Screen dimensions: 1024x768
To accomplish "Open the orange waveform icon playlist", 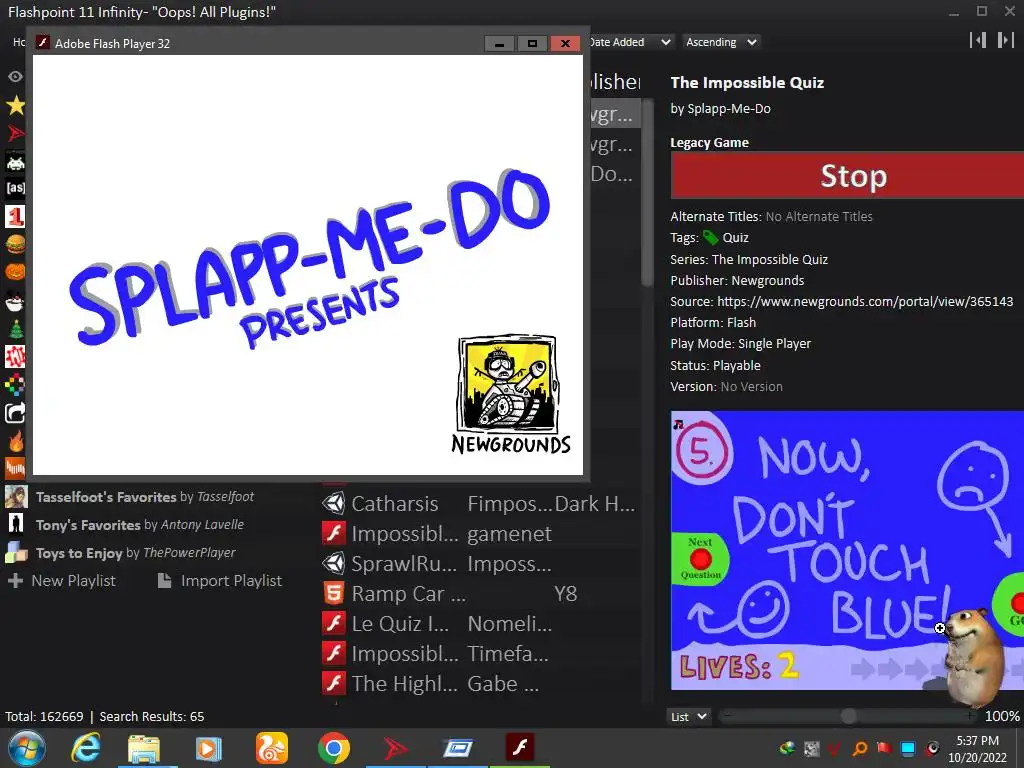I will (x=15, y=468).
